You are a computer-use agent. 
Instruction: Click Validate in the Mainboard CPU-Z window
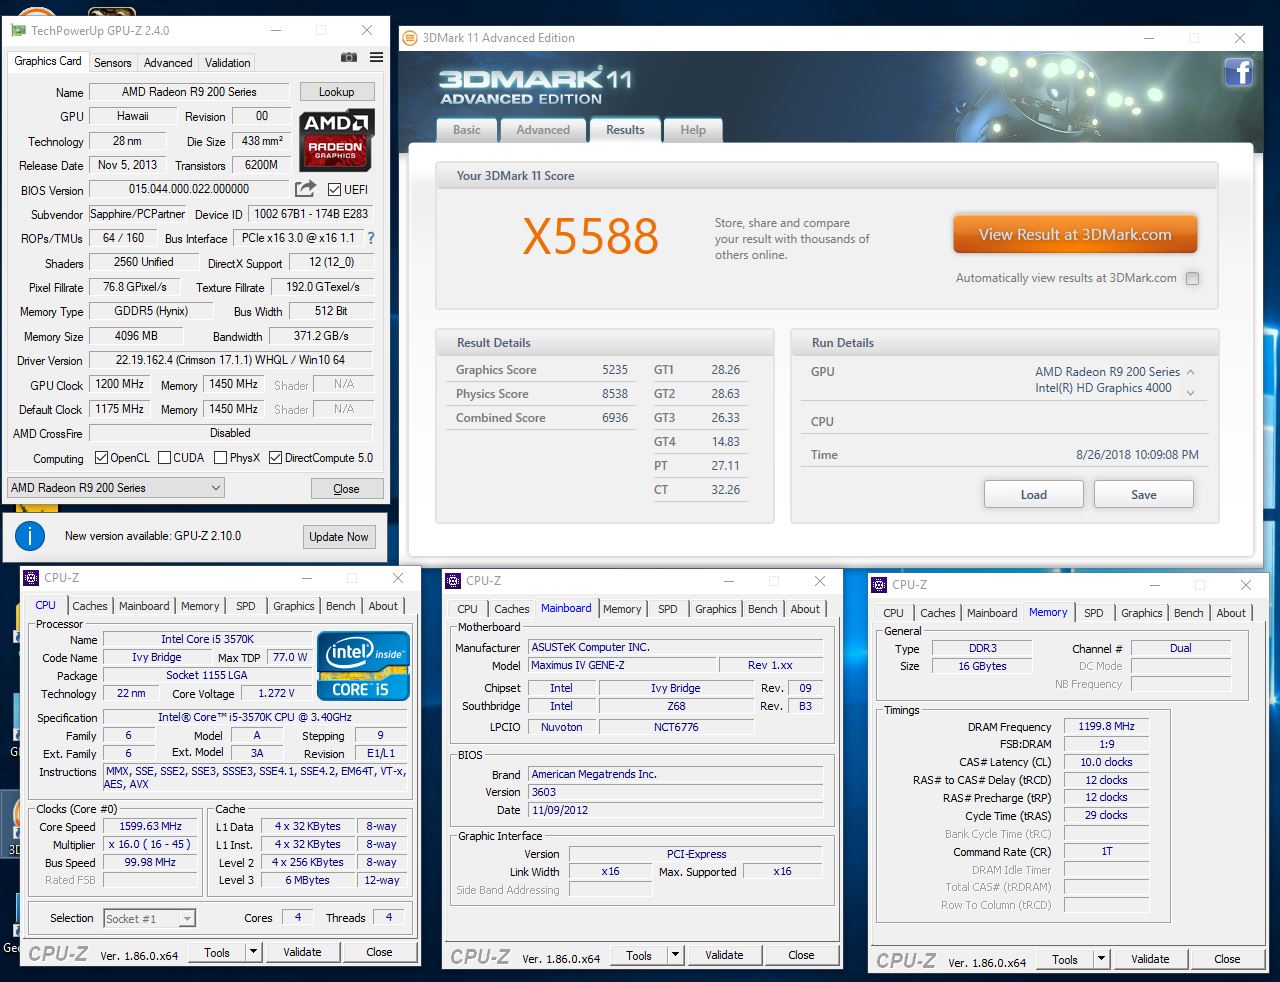(724, 955)
